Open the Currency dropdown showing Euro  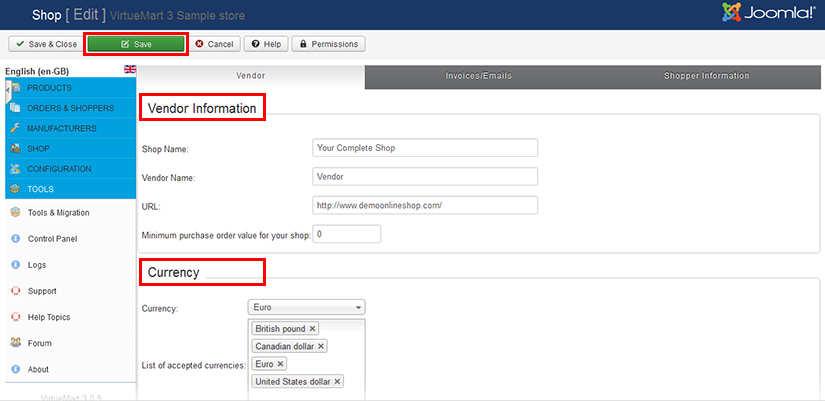(x=306, y=308)
